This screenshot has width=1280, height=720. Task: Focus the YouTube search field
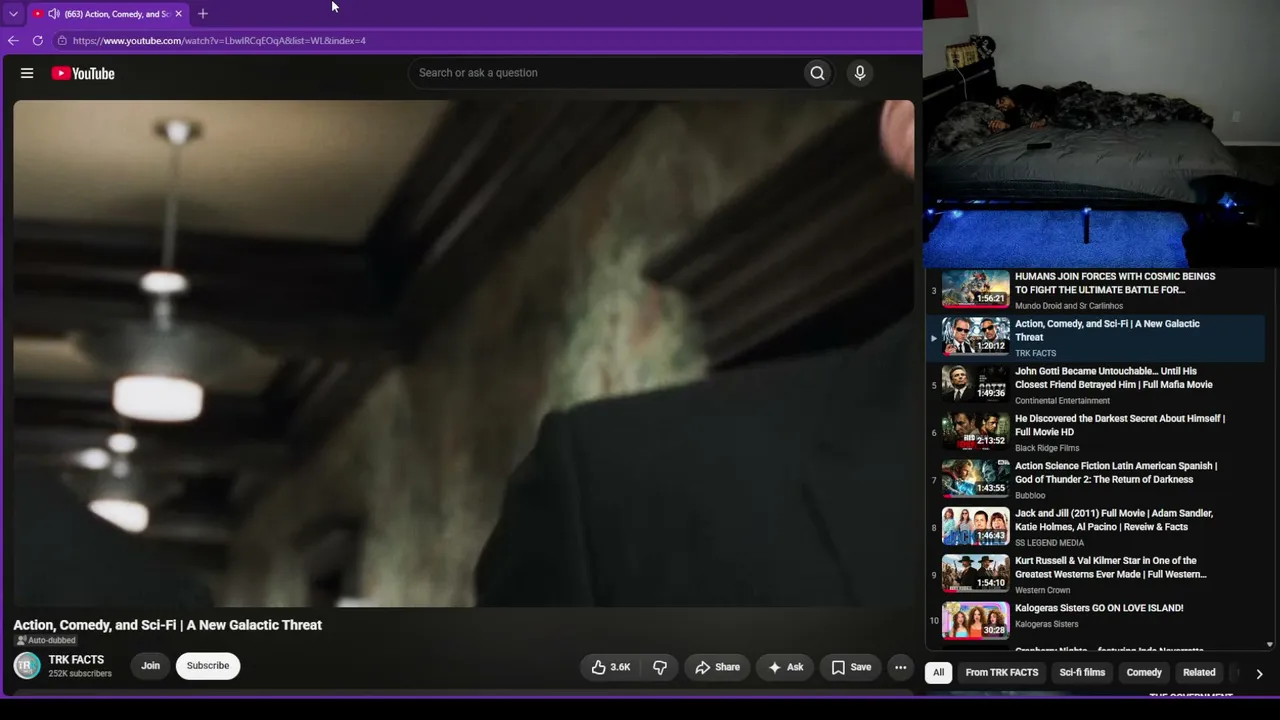[605, 73]
